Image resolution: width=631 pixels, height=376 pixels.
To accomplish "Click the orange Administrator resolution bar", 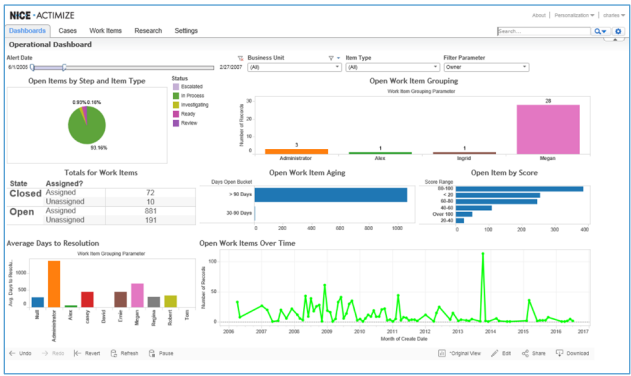I will point(54,284).
